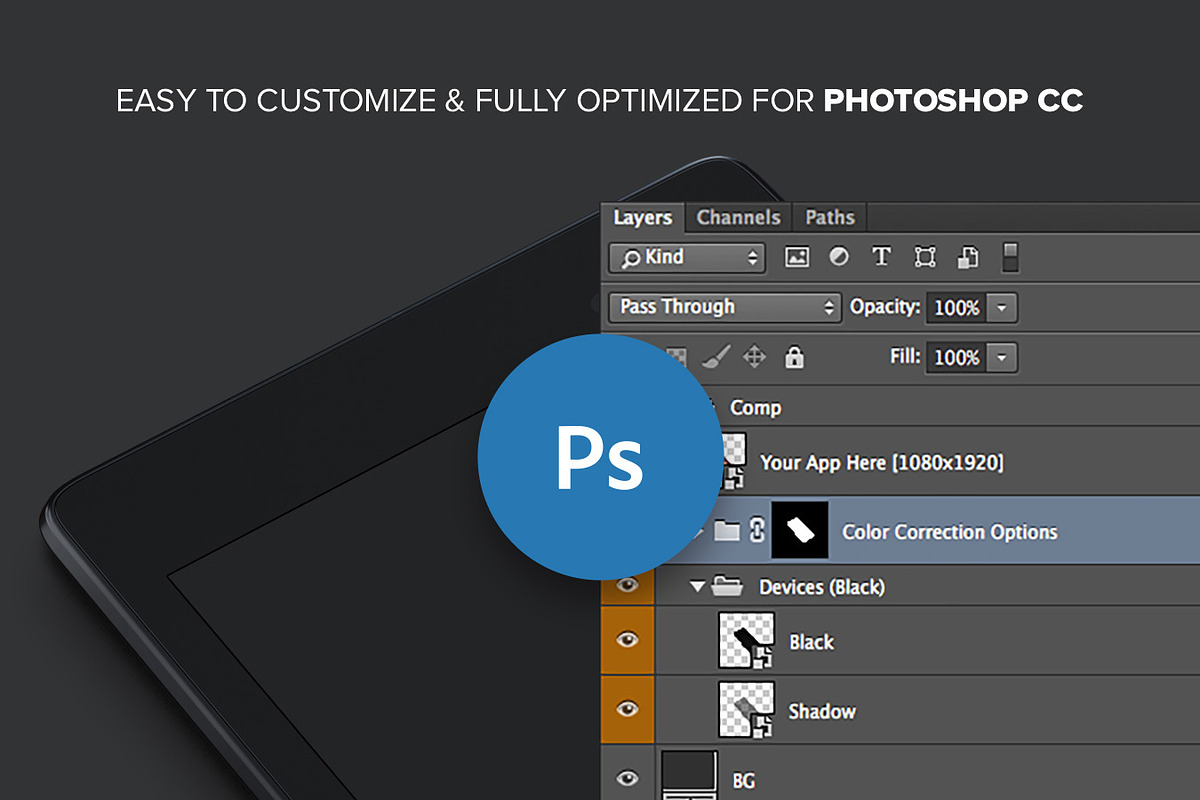Switch to the Layers tab
The width and height of the screenshot is (1200, 800).
[x=643, y=217]
